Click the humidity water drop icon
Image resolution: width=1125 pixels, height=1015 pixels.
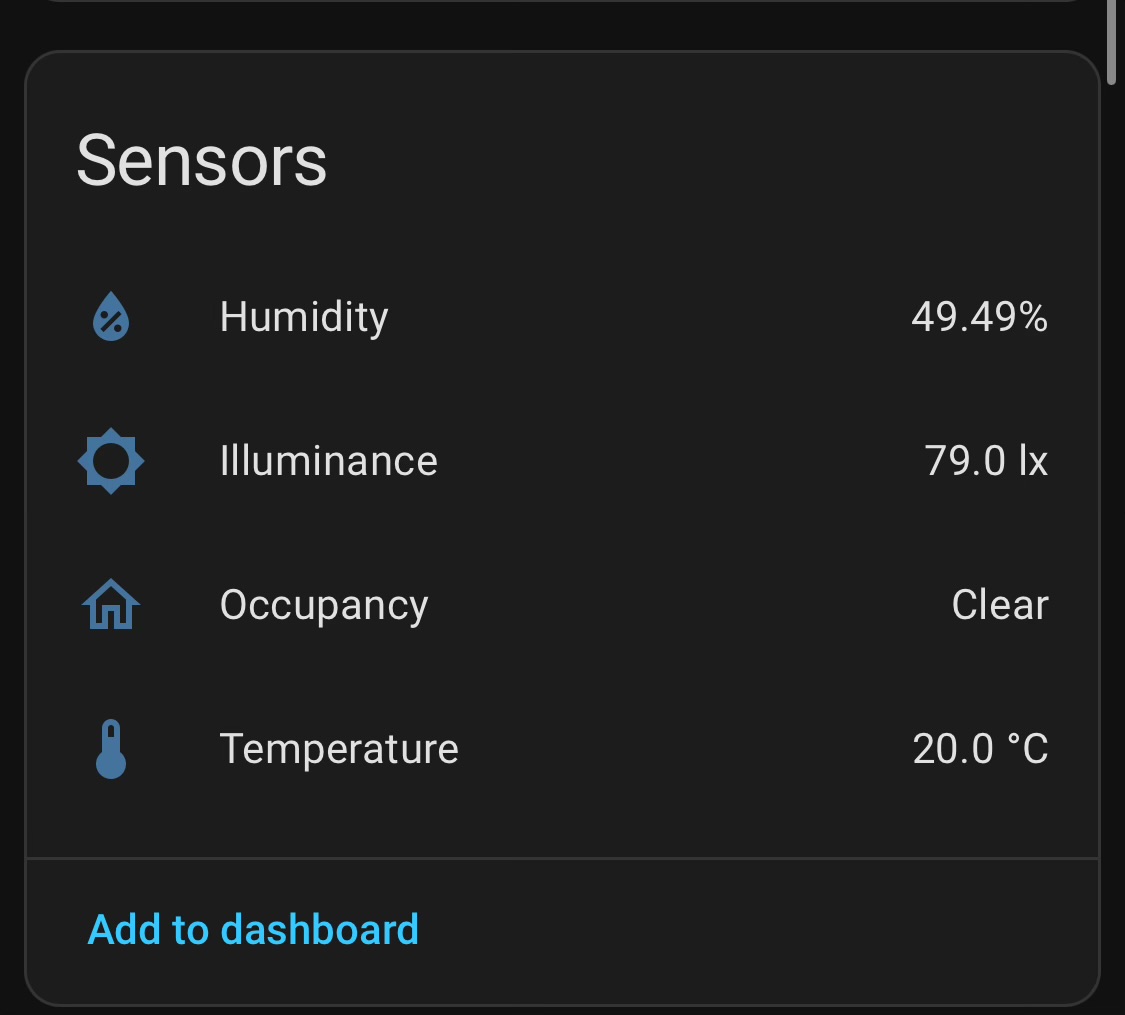coord(111,318)
